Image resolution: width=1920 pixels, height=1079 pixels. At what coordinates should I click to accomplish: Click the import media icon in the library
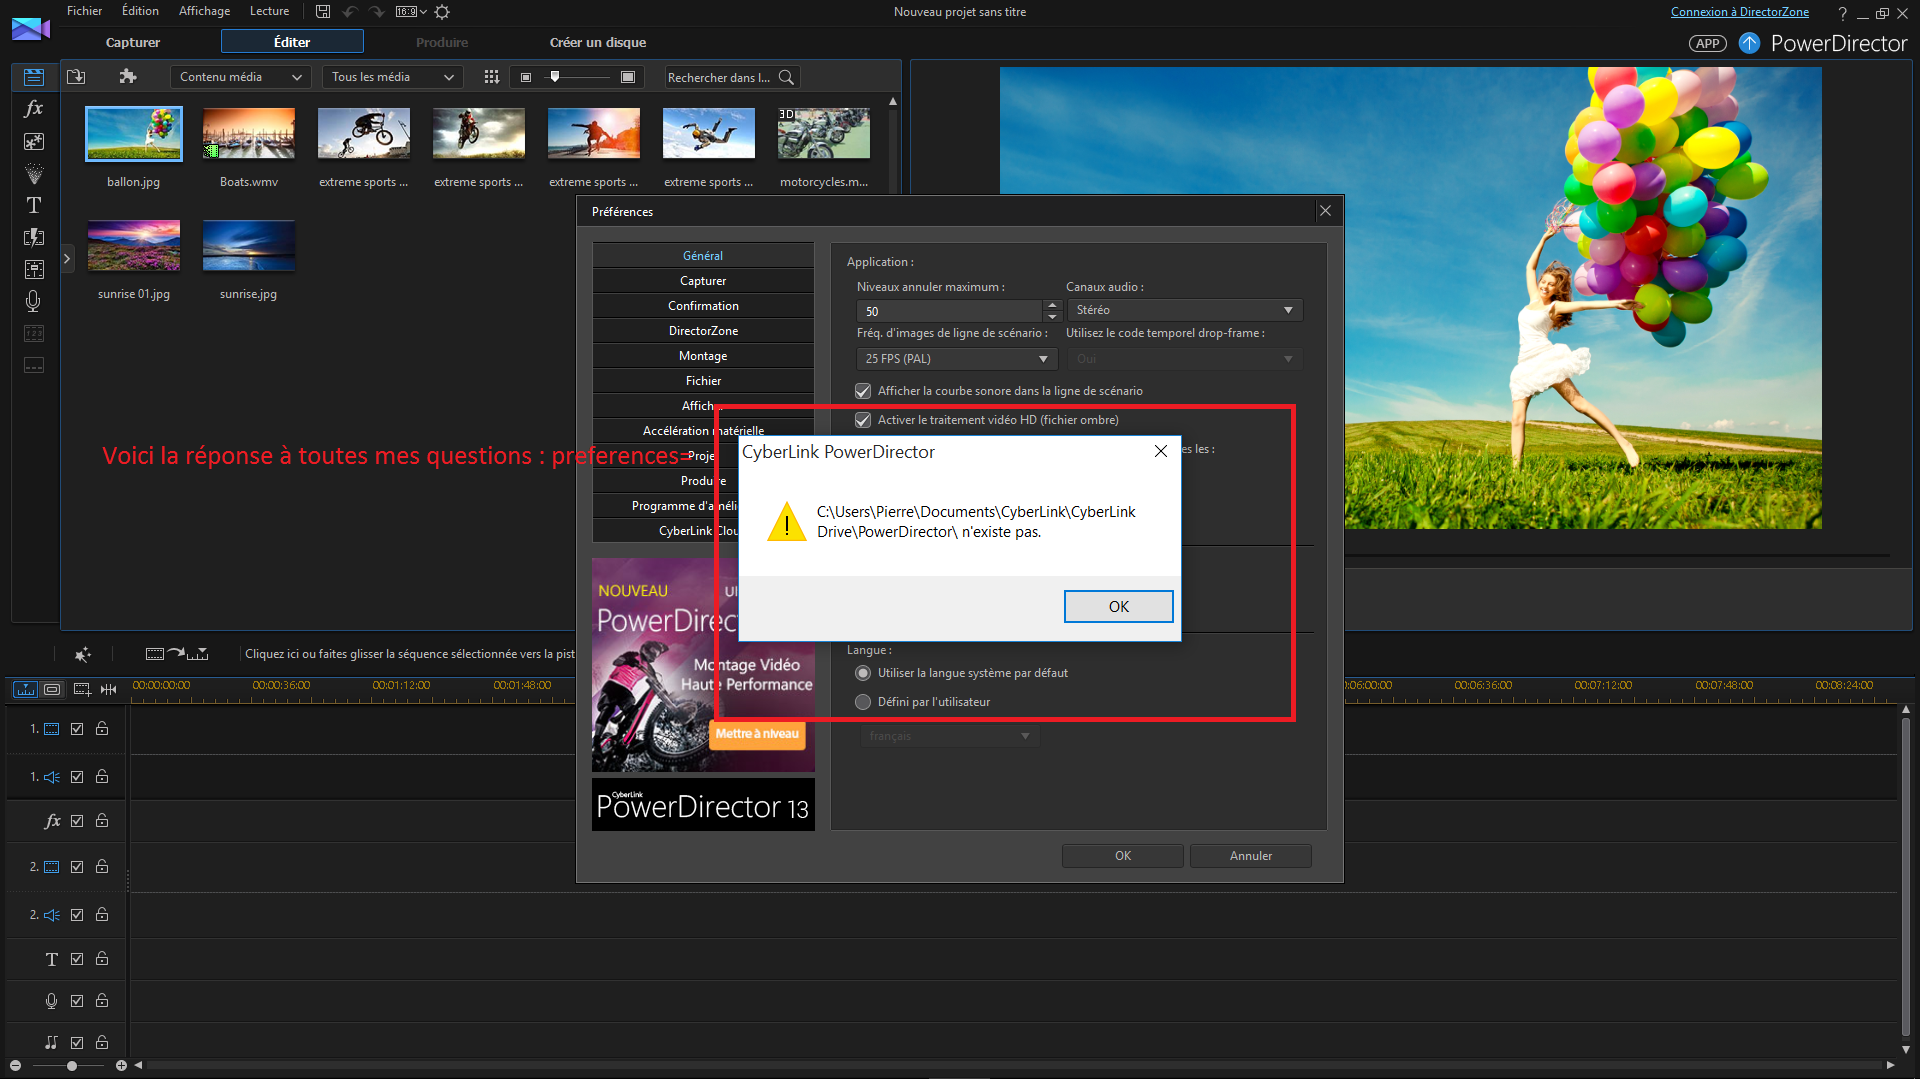(x=76, y=77)
